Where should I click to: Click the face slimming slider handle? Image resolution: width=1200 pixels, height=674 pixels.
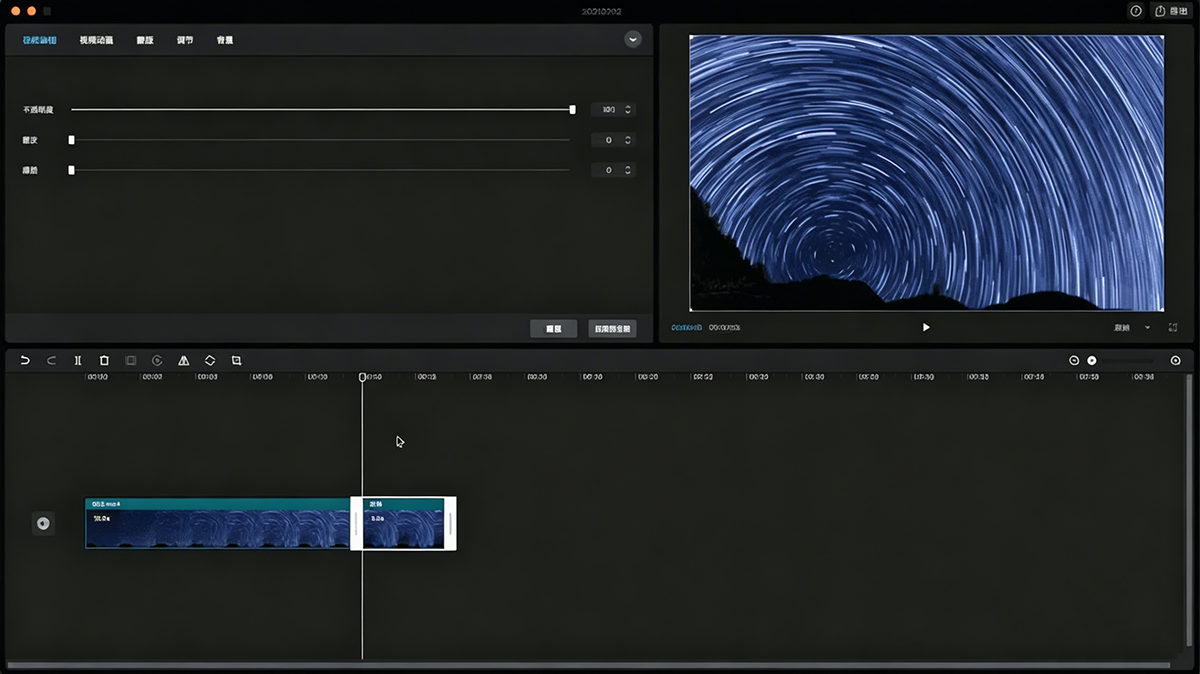pos(71,170)
